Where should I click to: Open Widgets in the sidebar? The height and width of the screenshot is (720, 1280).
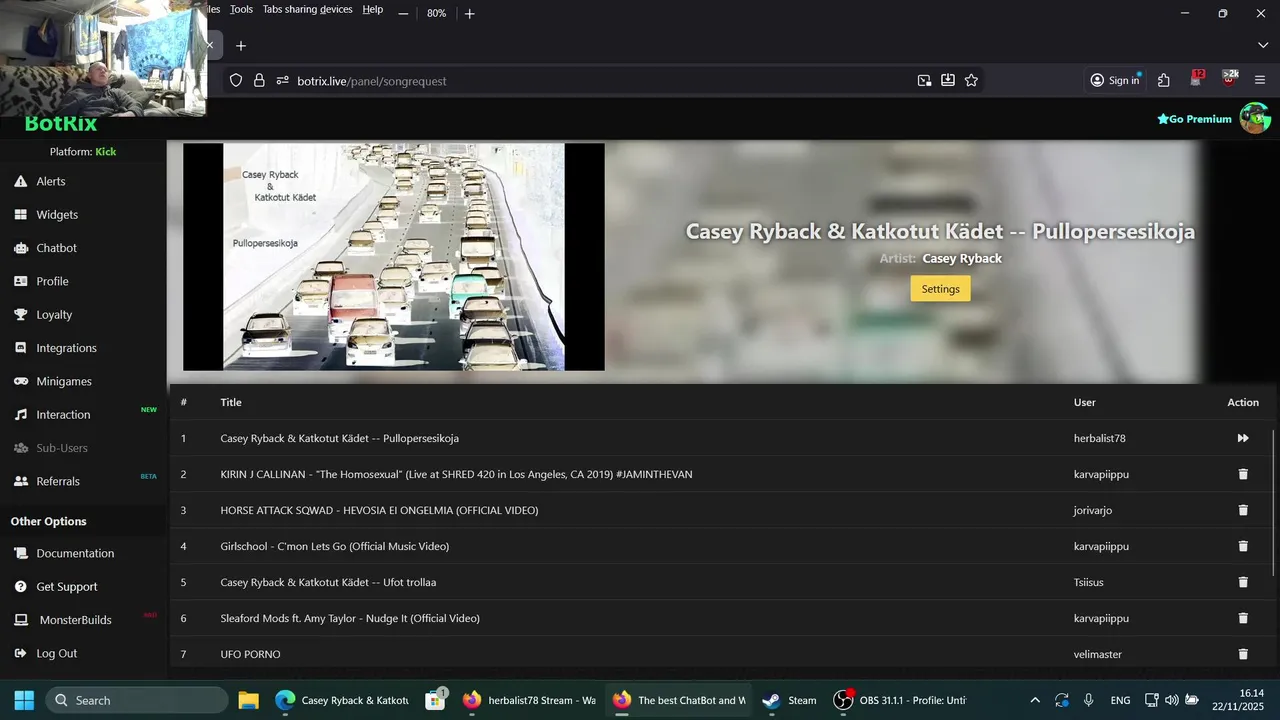(x=56, y=215)
